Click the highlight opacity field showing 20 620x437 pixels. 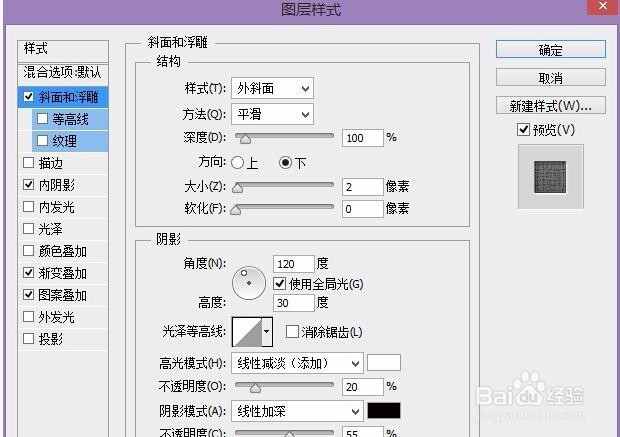click(x=363, y=387)
